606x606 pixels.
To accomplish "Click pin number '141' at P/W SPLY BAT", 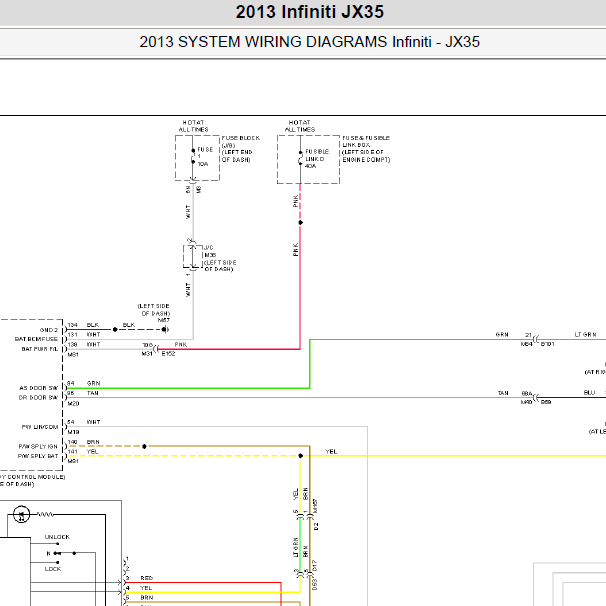I will (x=73, y=451).
